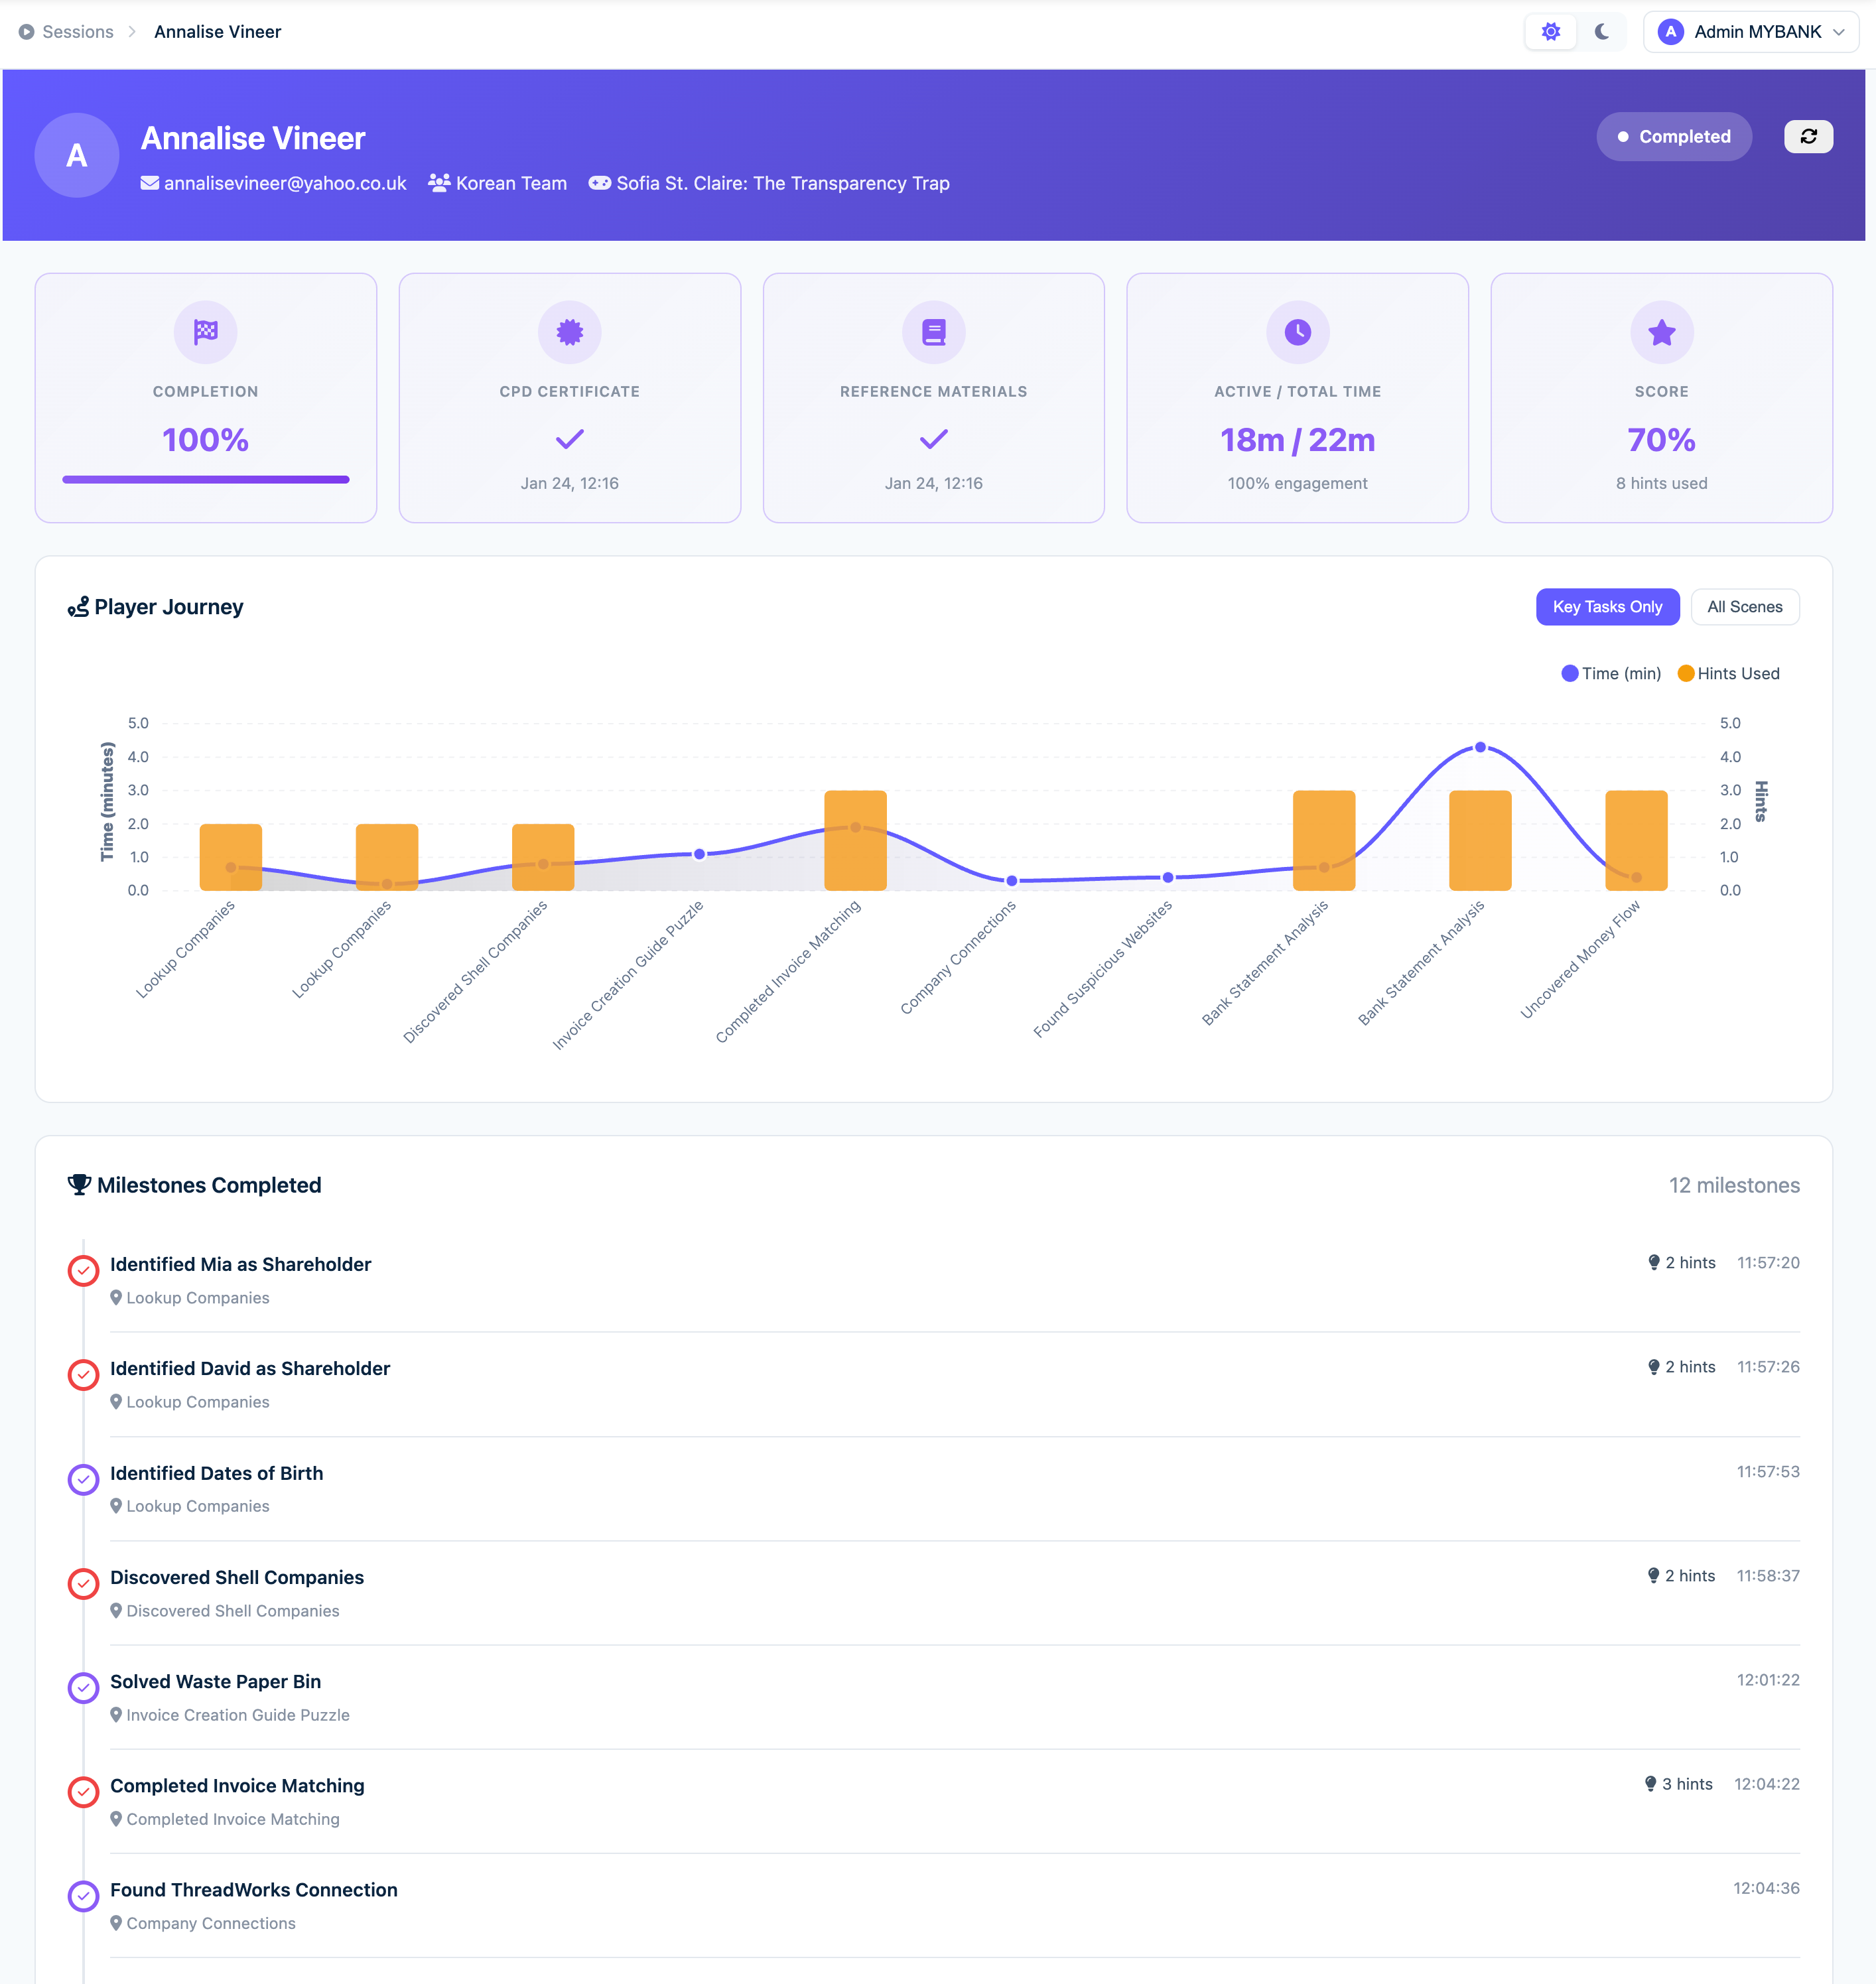Viewport: 1876px width, 1984px height.
Task: Select the All Scenes tab
Action: 1744,607
